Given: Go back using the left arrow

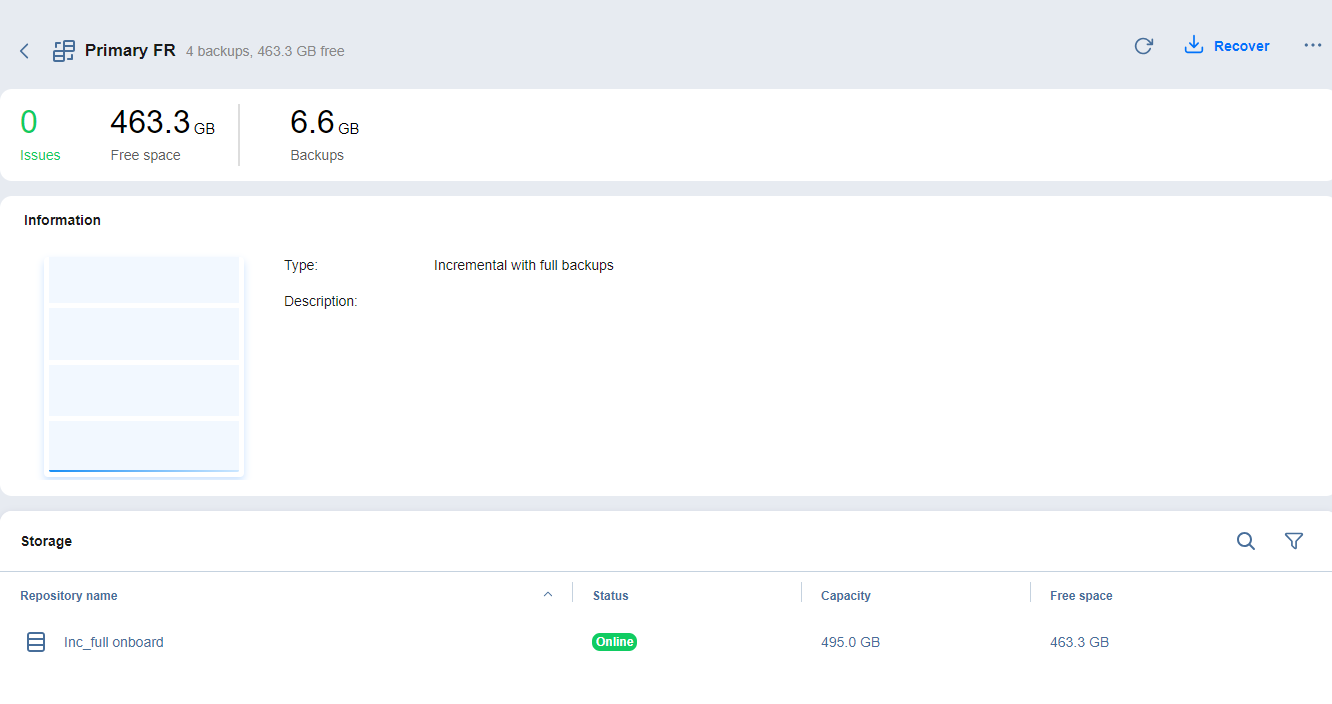Looking at the screenshot, I should (25, 51).
